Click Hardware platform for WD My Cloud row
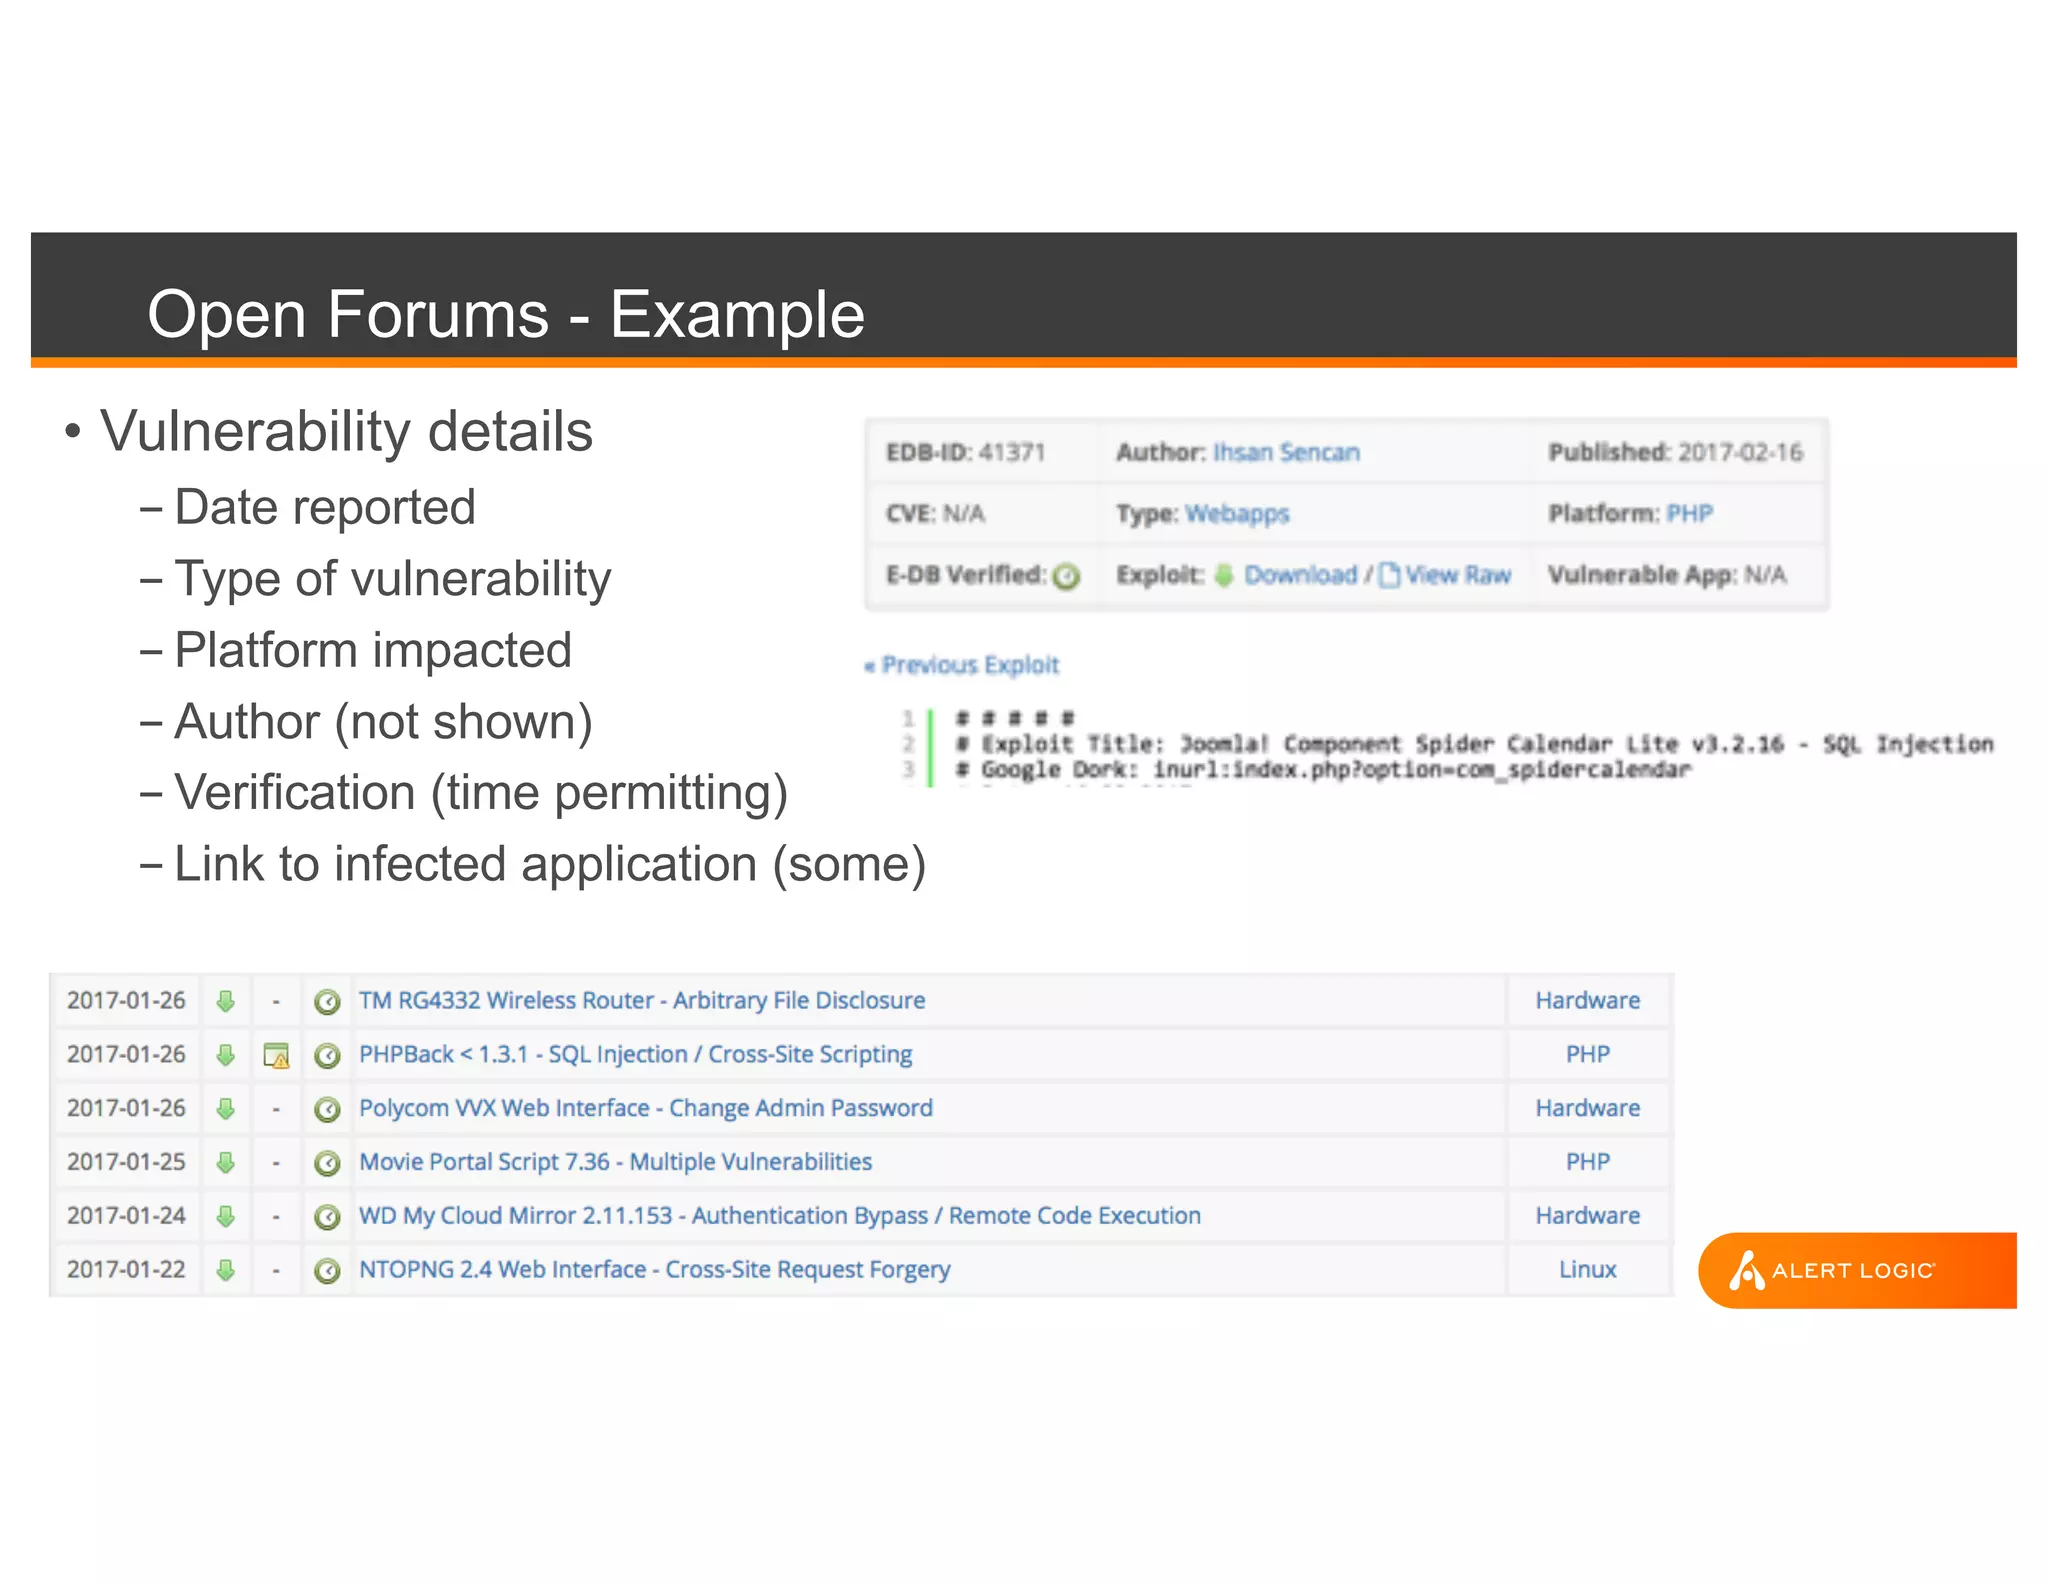Viewport: 2048px width, 1582px height. pyautogui.click(x=1588, y=1216)
